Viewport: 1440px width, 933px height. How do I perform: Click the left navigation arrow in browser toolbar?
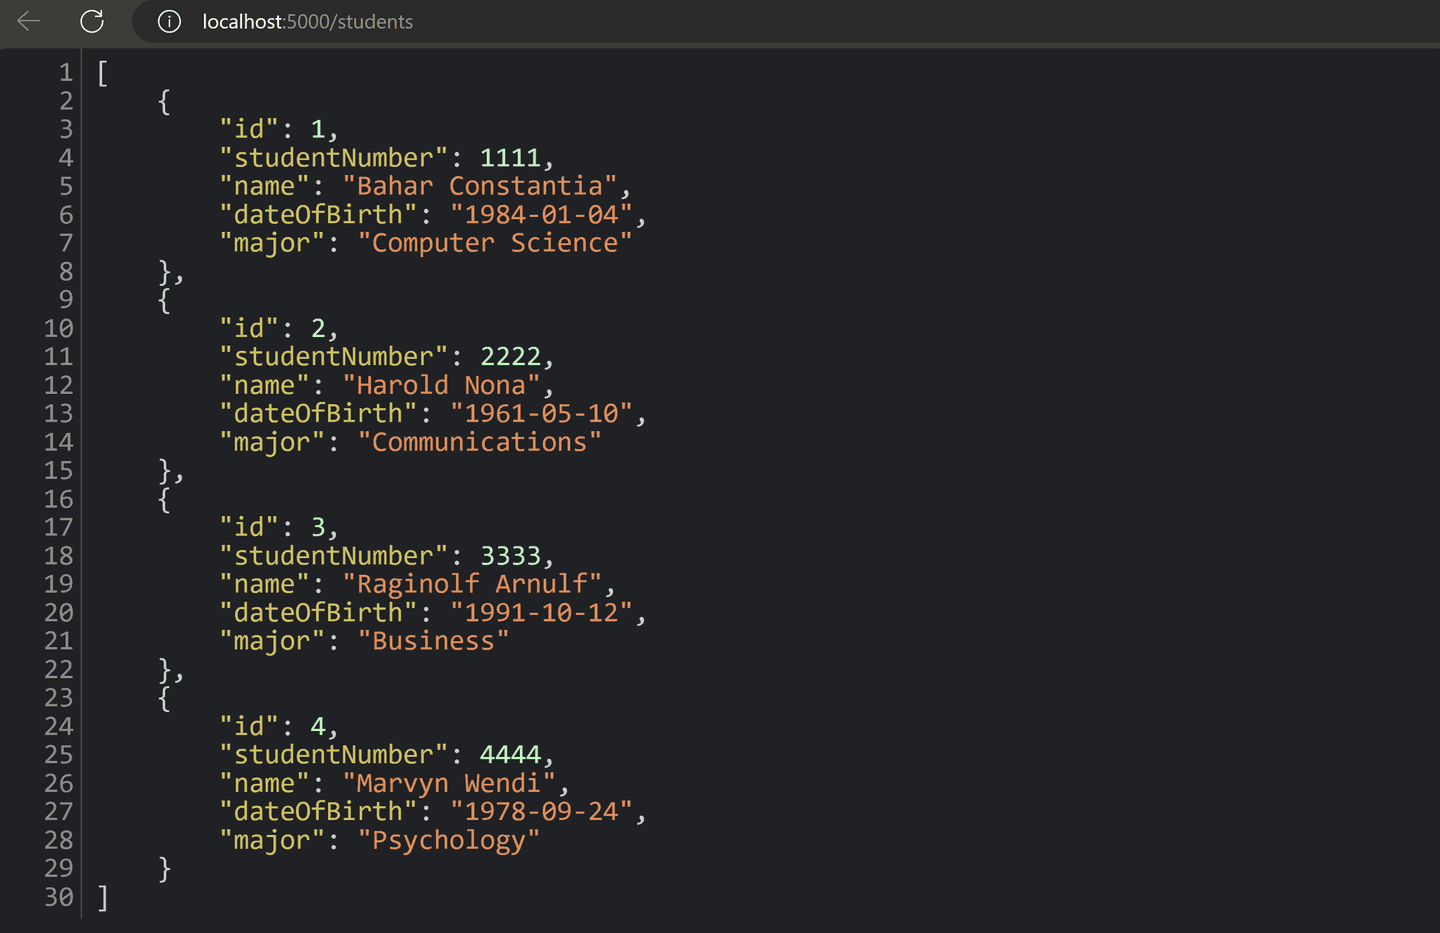(27, 21)
